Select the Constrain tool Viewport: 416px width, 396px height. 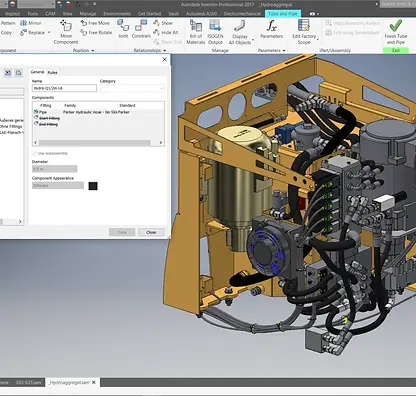point(141,29)
